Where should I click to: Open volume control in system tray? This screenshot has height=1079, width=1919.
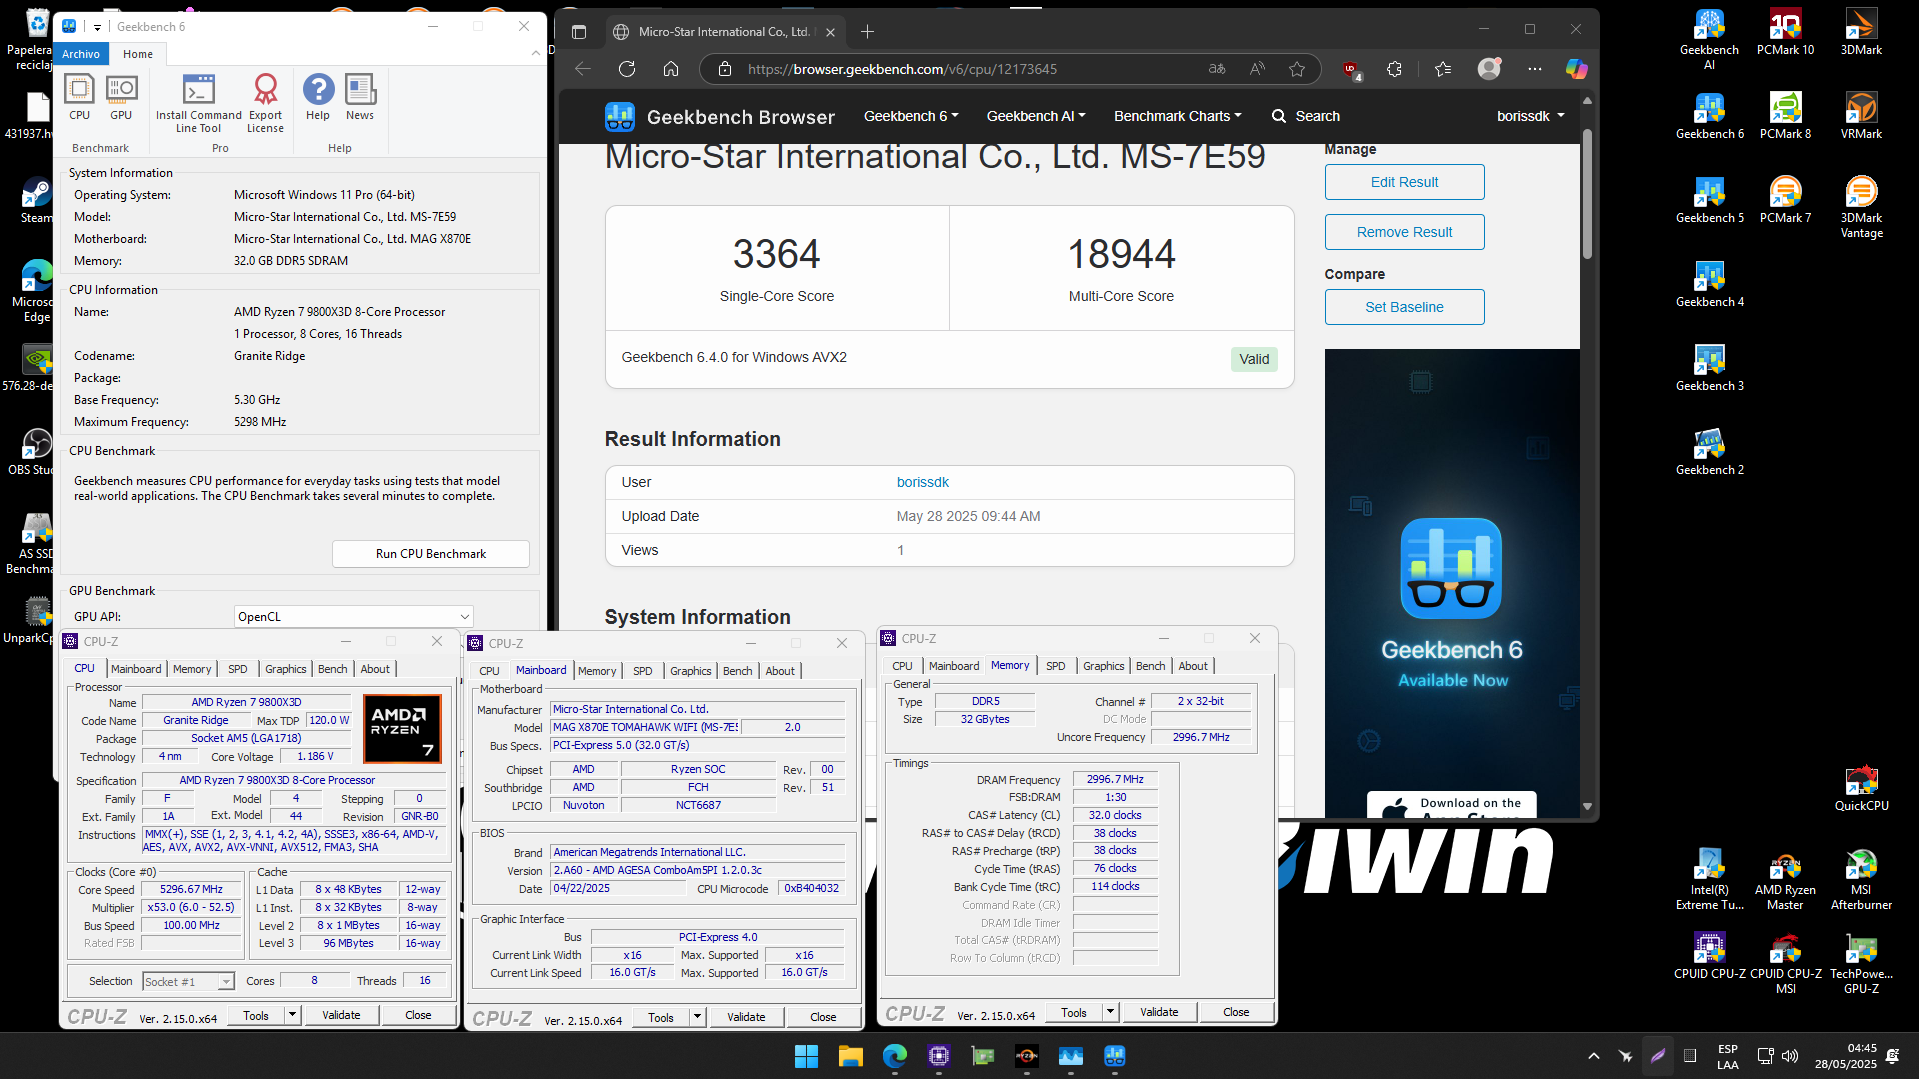(x=1790, y=1056)
